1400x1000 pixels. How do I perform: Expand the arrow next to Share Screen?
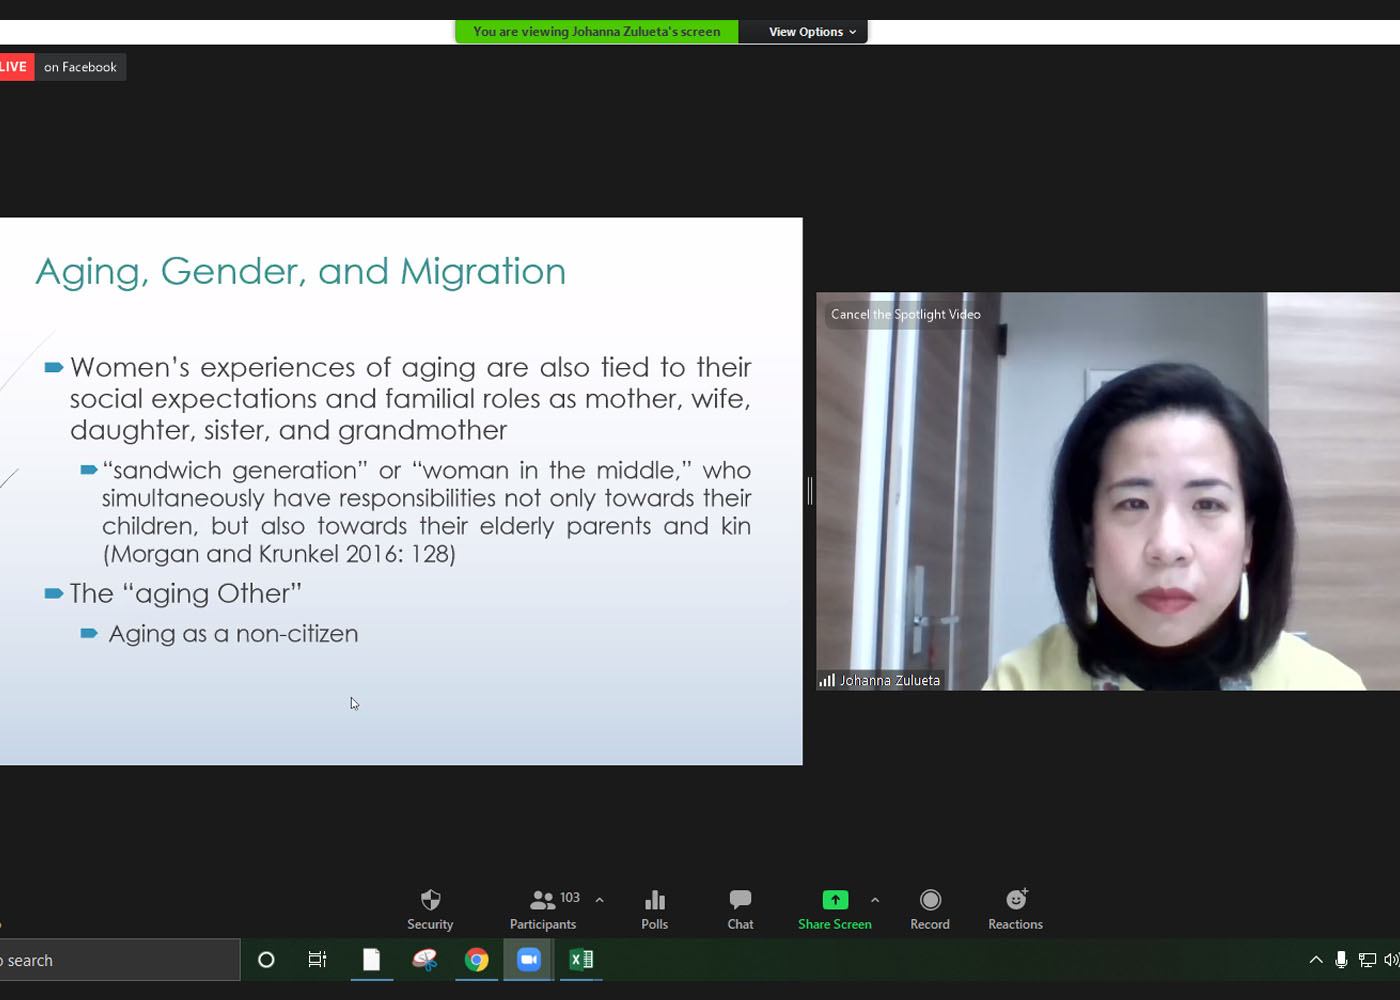(875, 900)
